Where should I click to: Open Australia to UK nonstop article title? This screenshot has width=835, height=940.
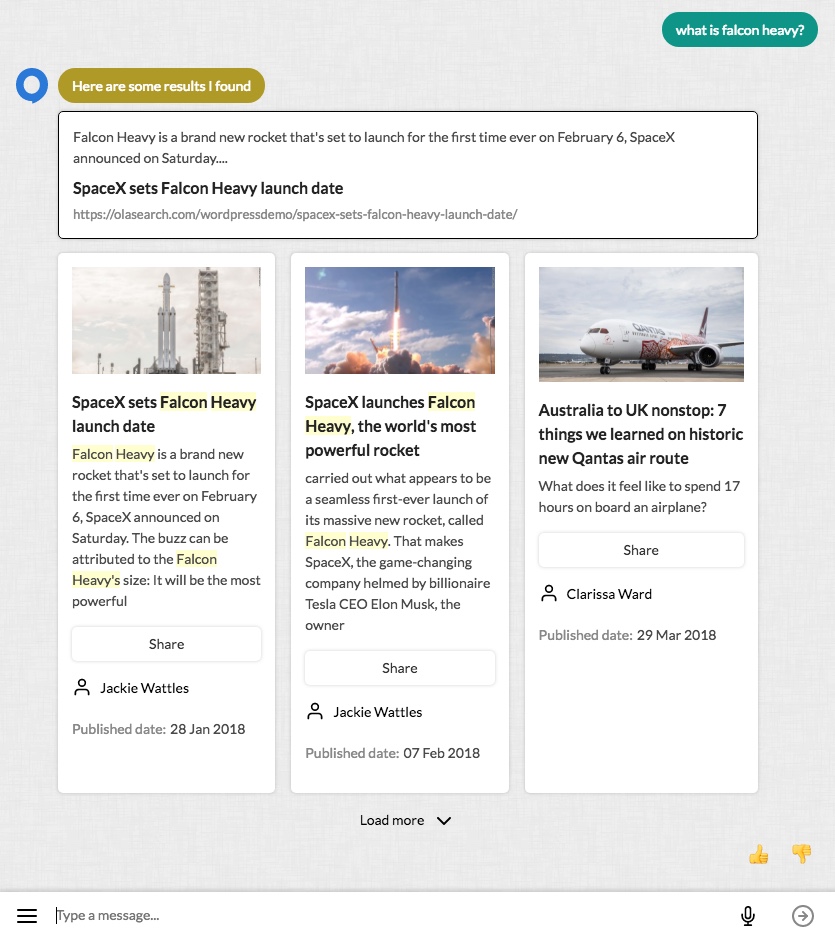tap(641, 434)
